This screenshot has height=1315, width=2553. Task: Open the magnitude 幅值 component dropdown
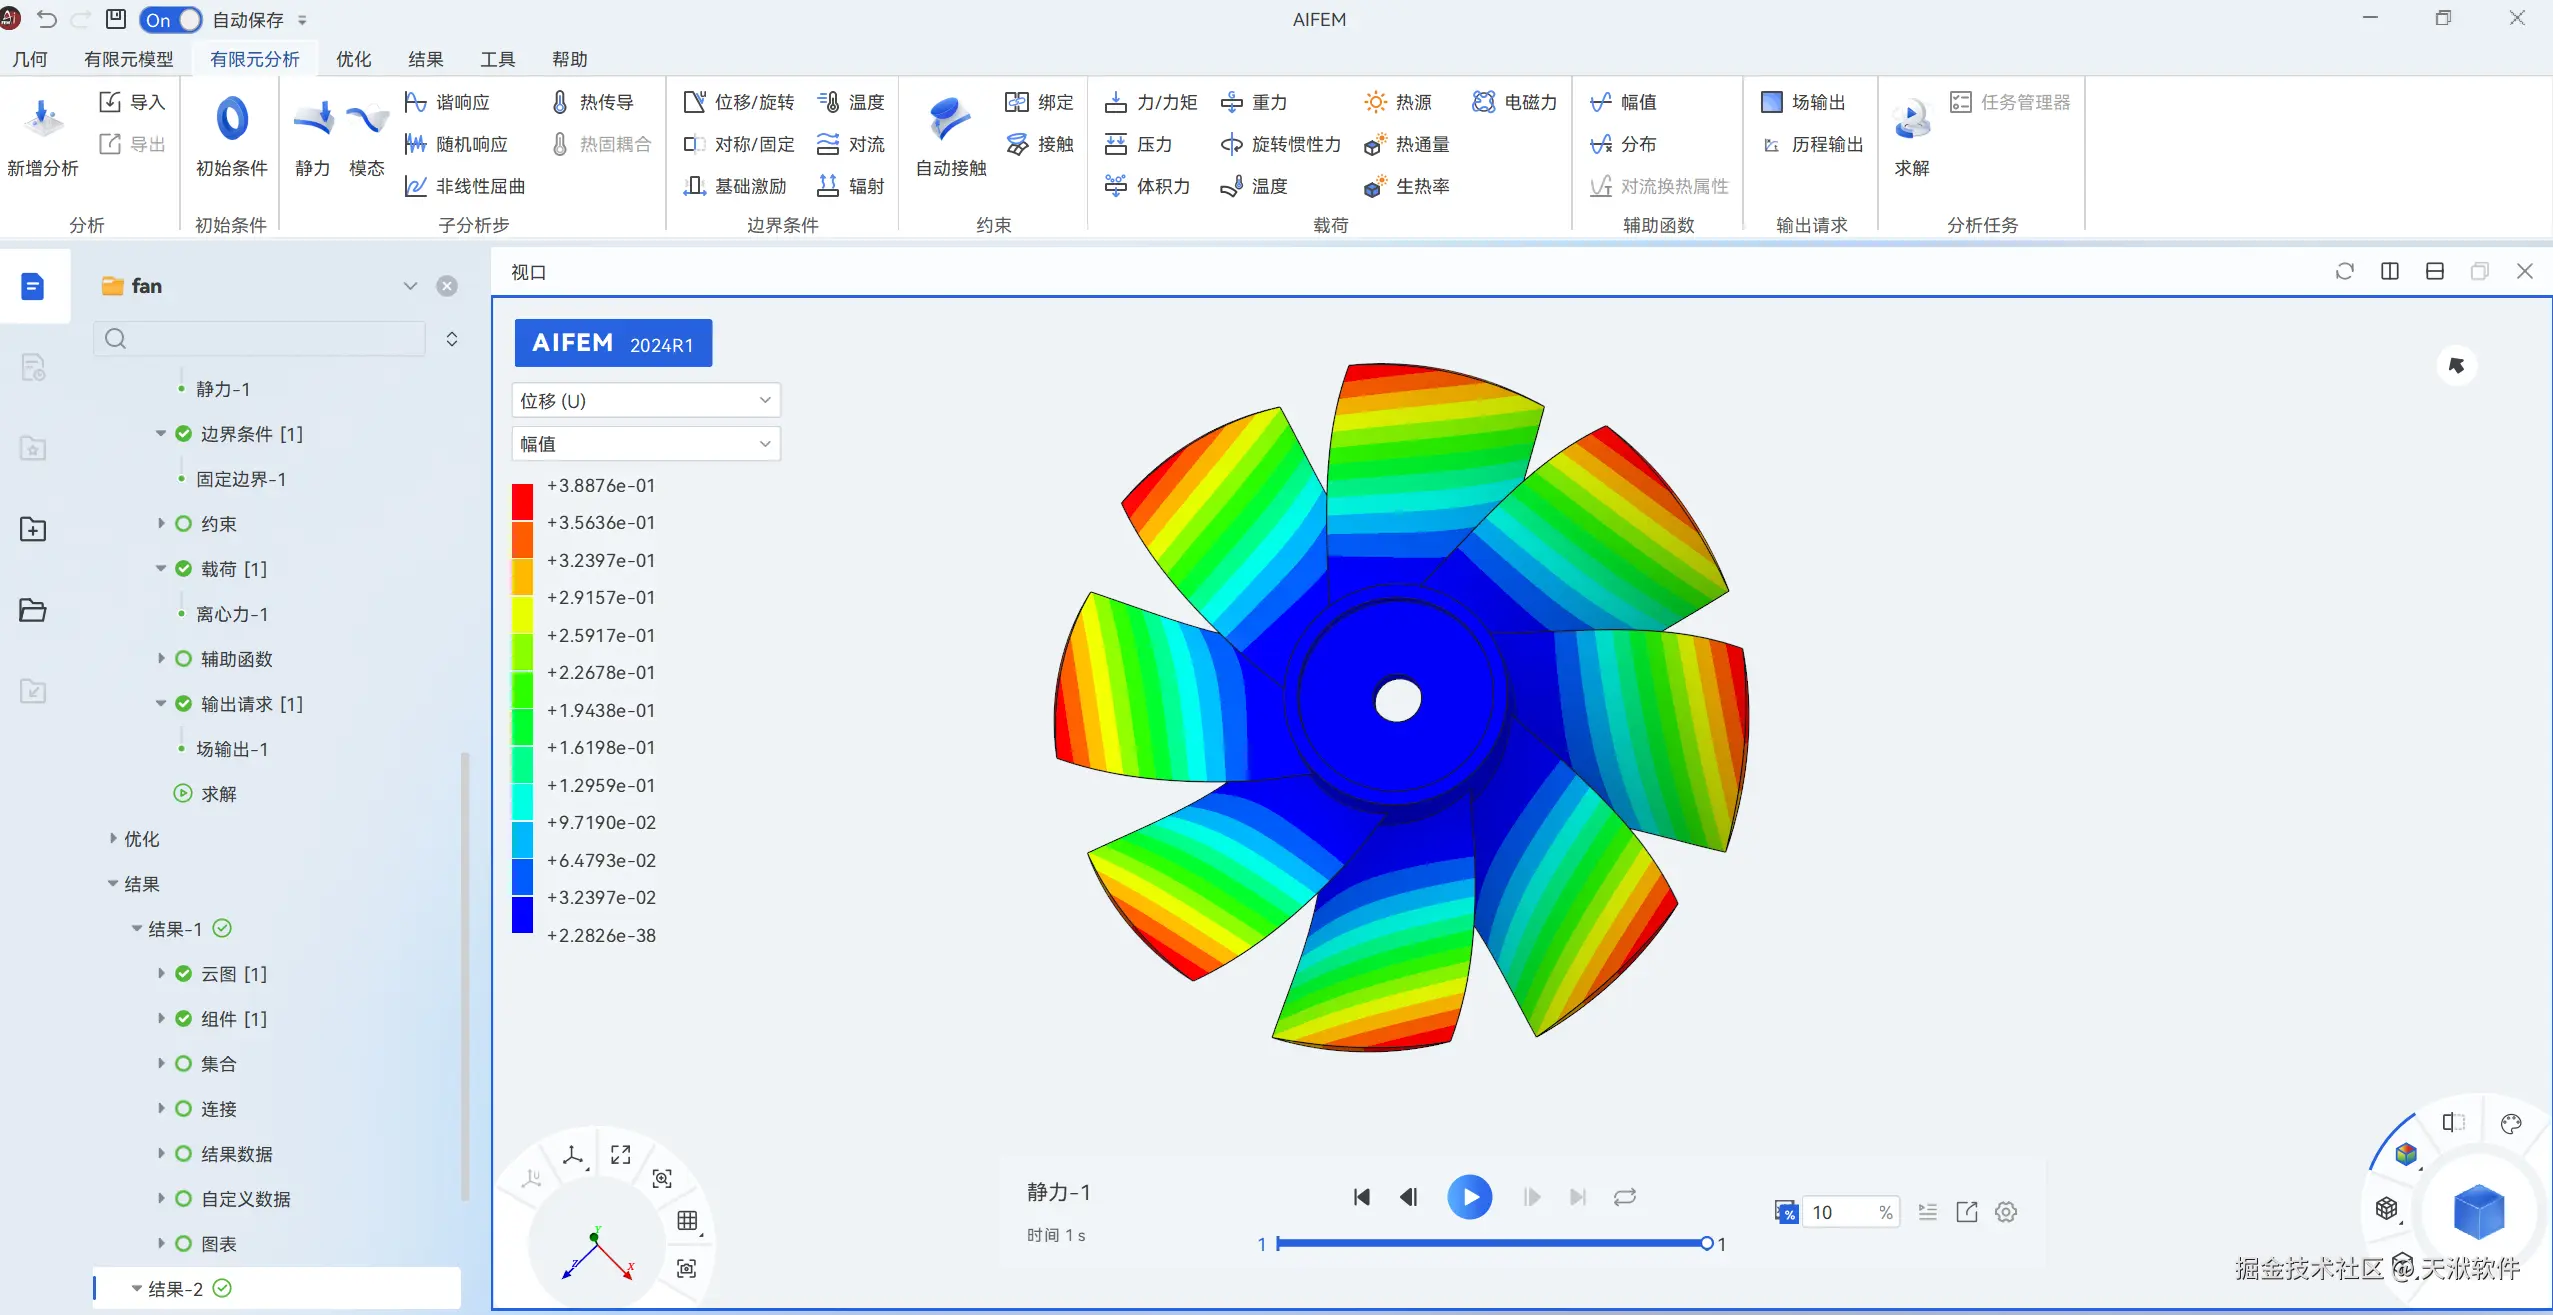[x=645, y=444]
